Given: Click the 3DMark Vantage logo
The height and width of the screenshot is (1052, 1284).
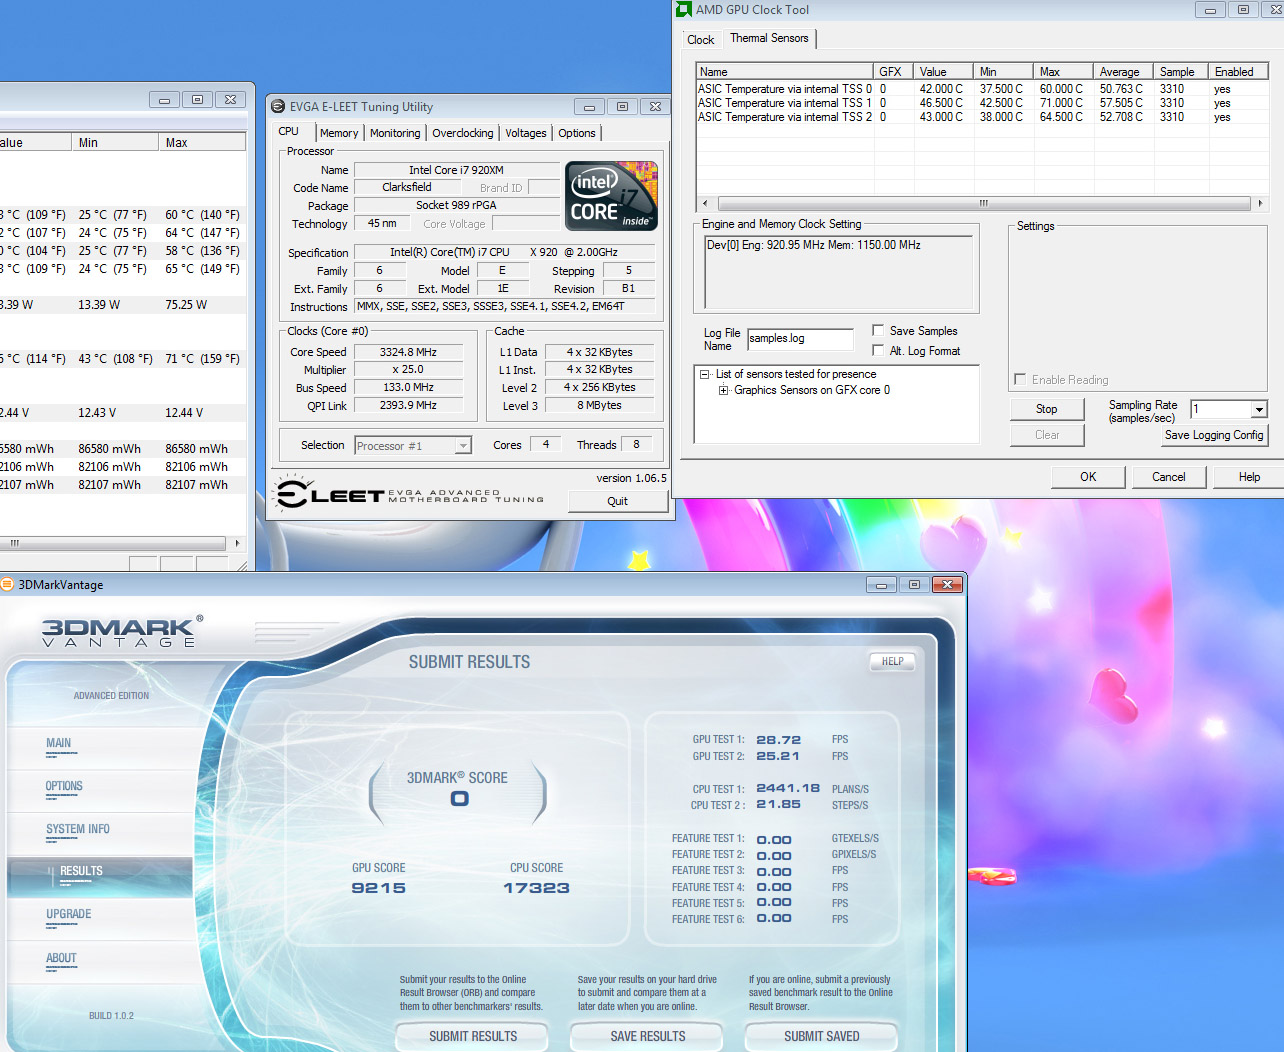Looking at the screenshot, I should point(122,632).
